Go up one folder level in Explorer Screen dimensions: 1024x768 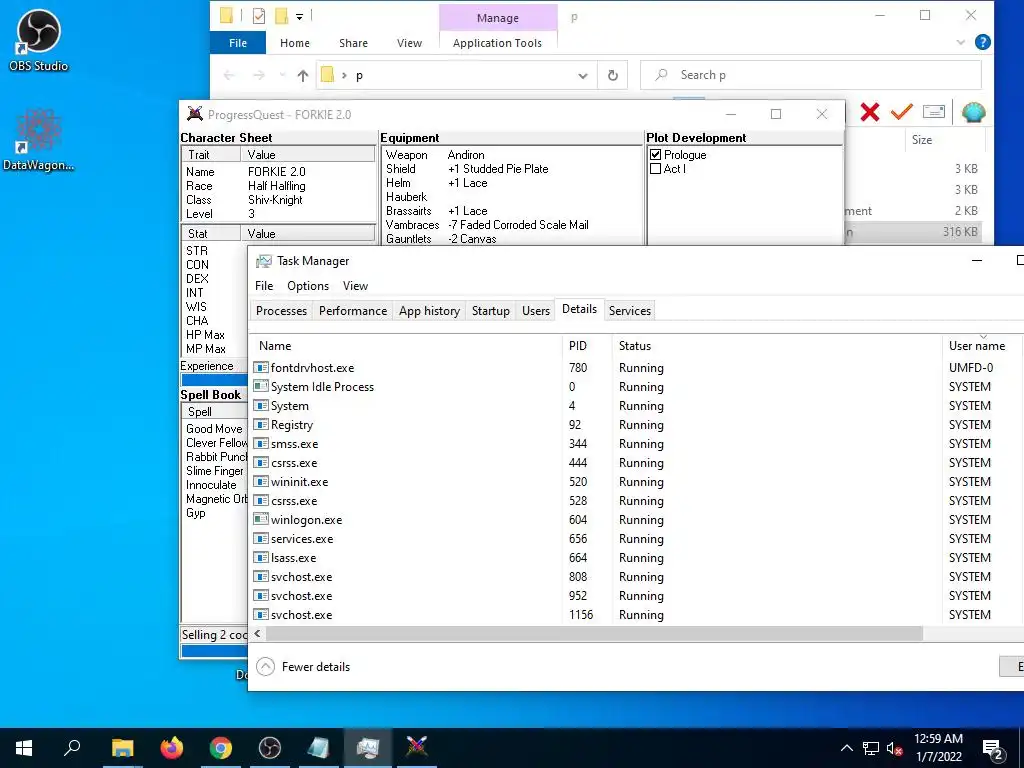pyautogui.click(x=302, y=76)
